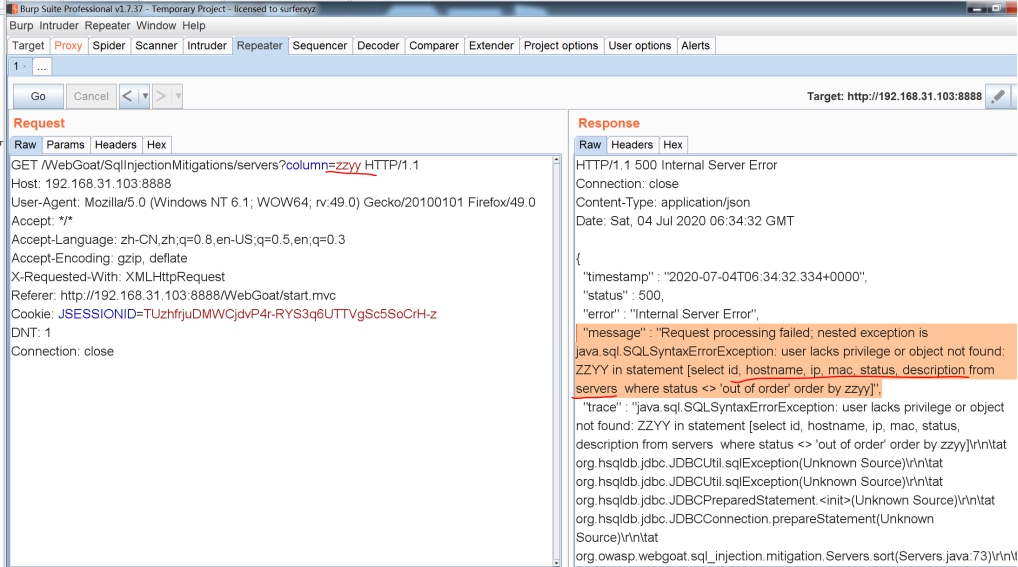Switch to the Sequencer tab
Image resolution: width=1018 pixels, height=567 pixels.
319,45
